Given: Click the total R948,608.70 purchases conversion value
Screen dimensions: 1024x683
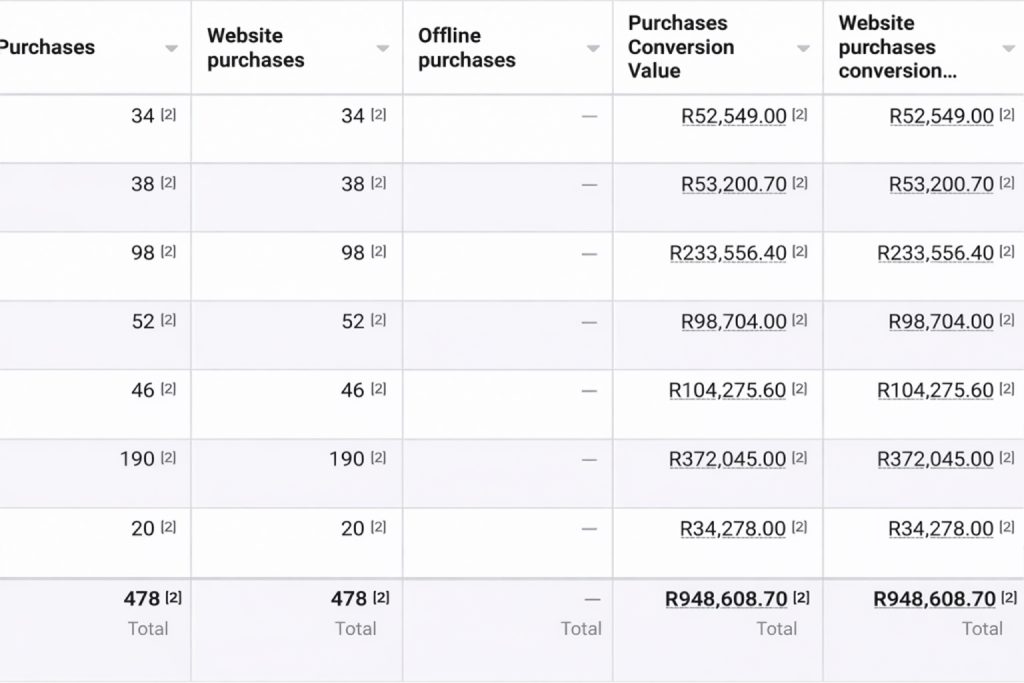Looking at the screenshot, I should [x=726, y=599].
